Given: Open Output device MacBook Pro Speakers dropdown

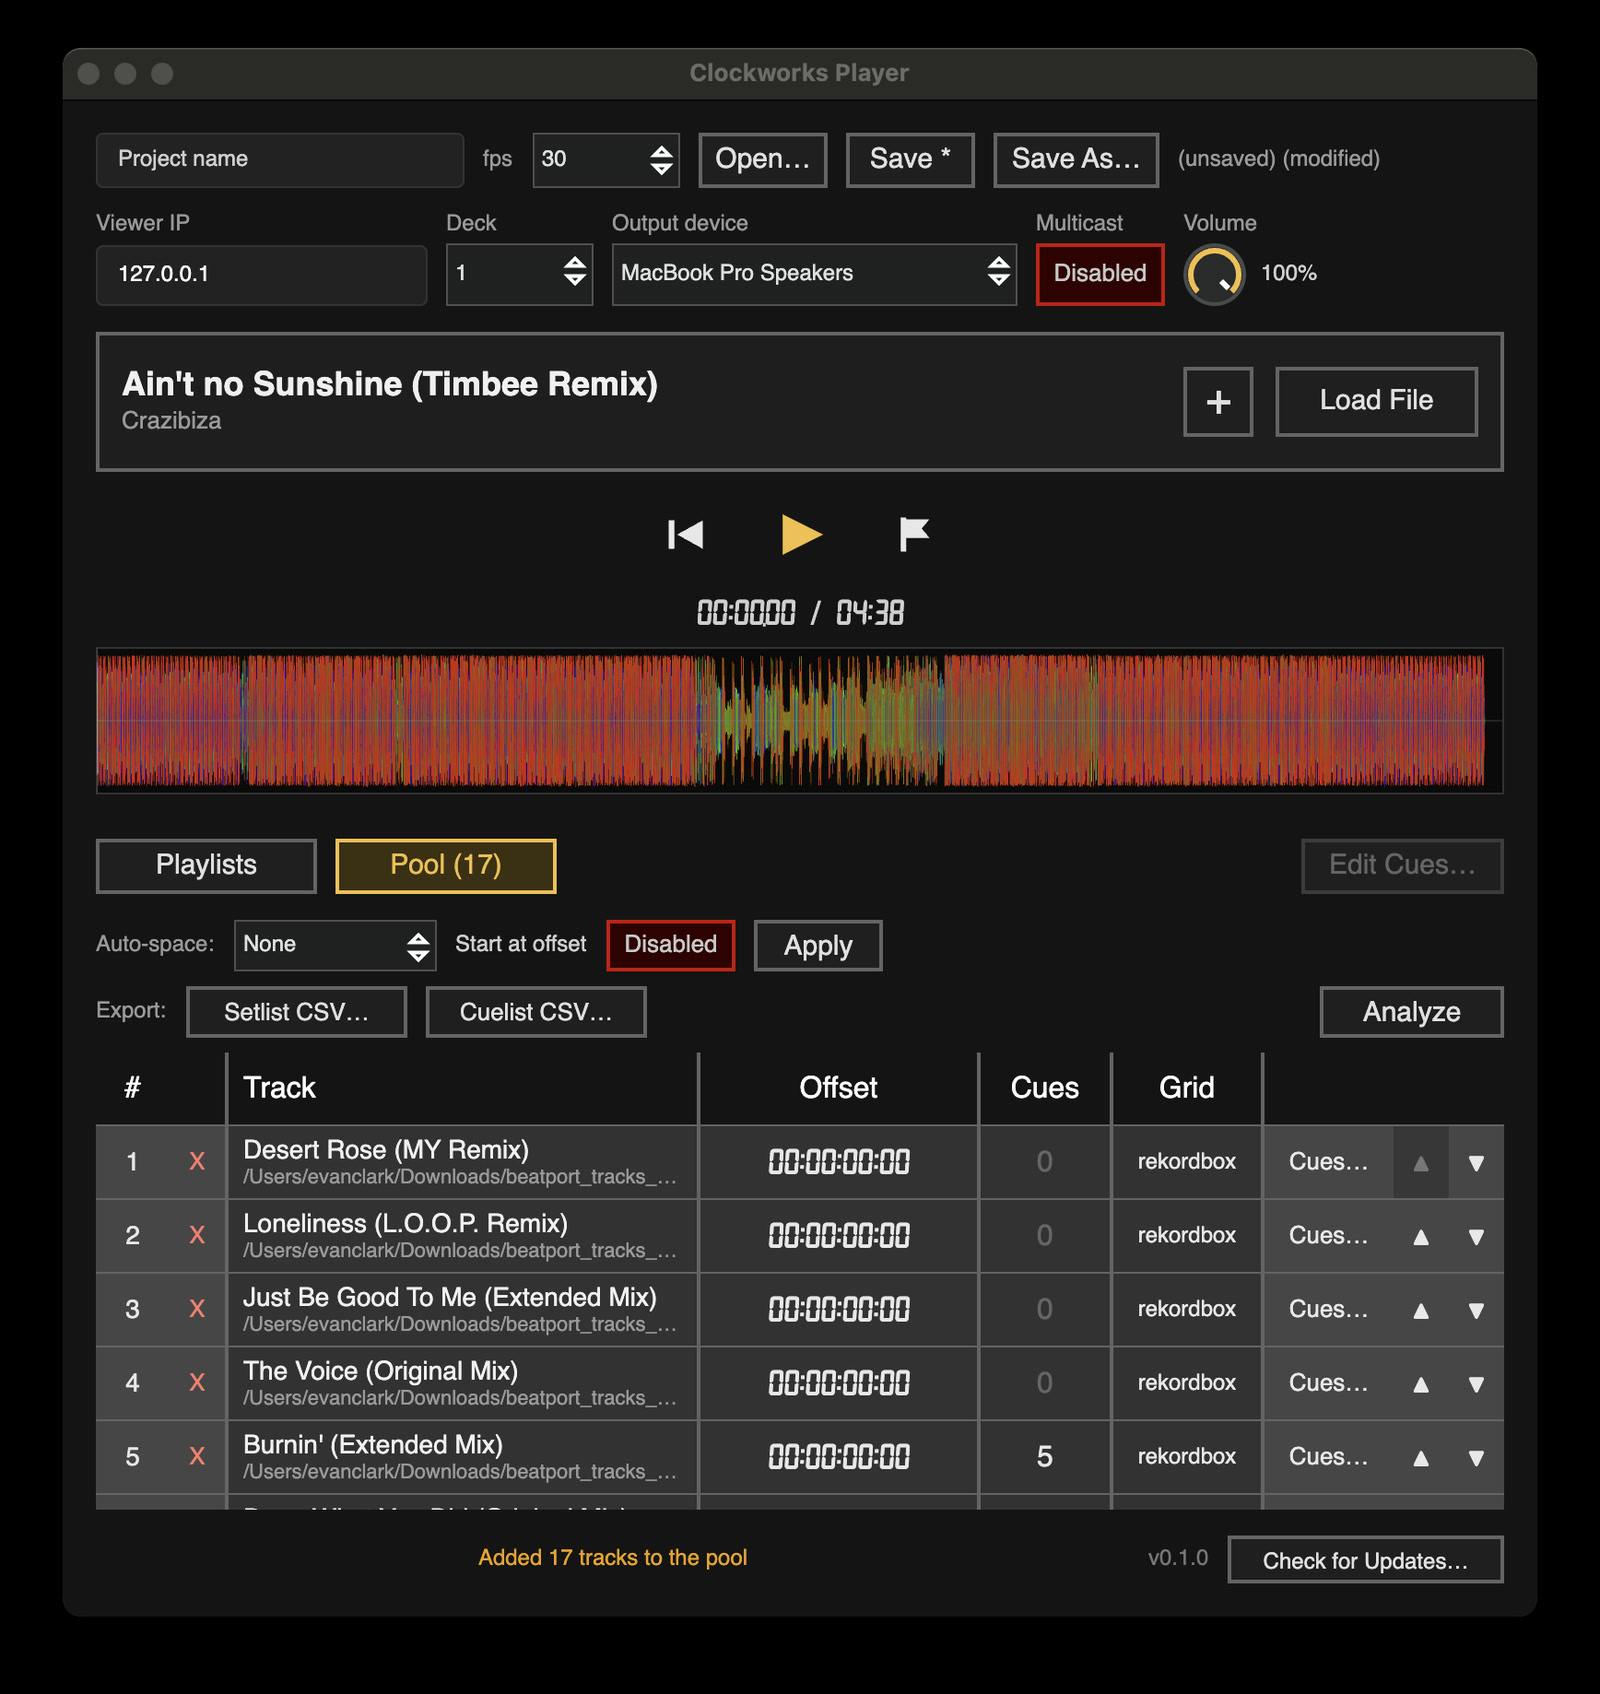Looking at the screenshot, I should pos(814,274).
